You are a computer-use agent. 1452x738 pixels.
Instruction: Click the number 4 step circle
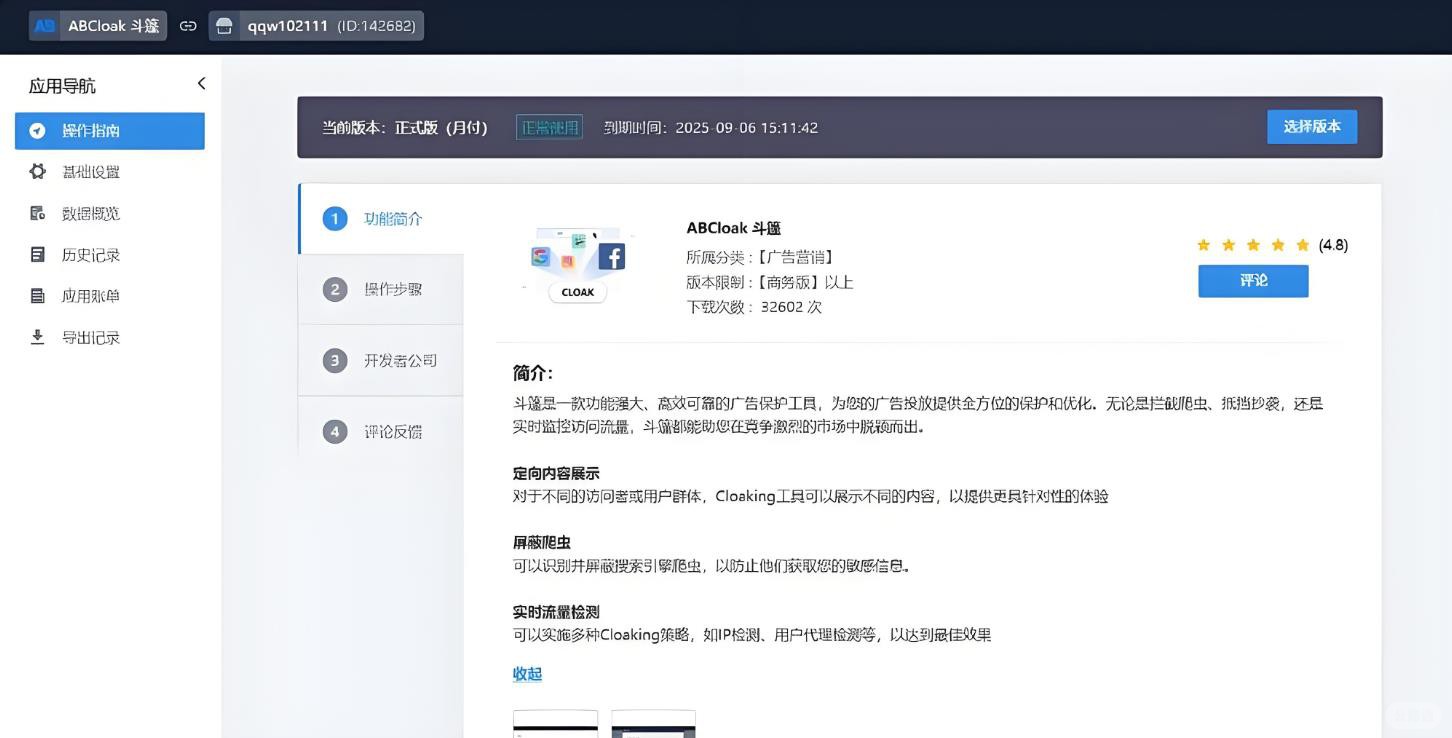(x=335, y=431)
